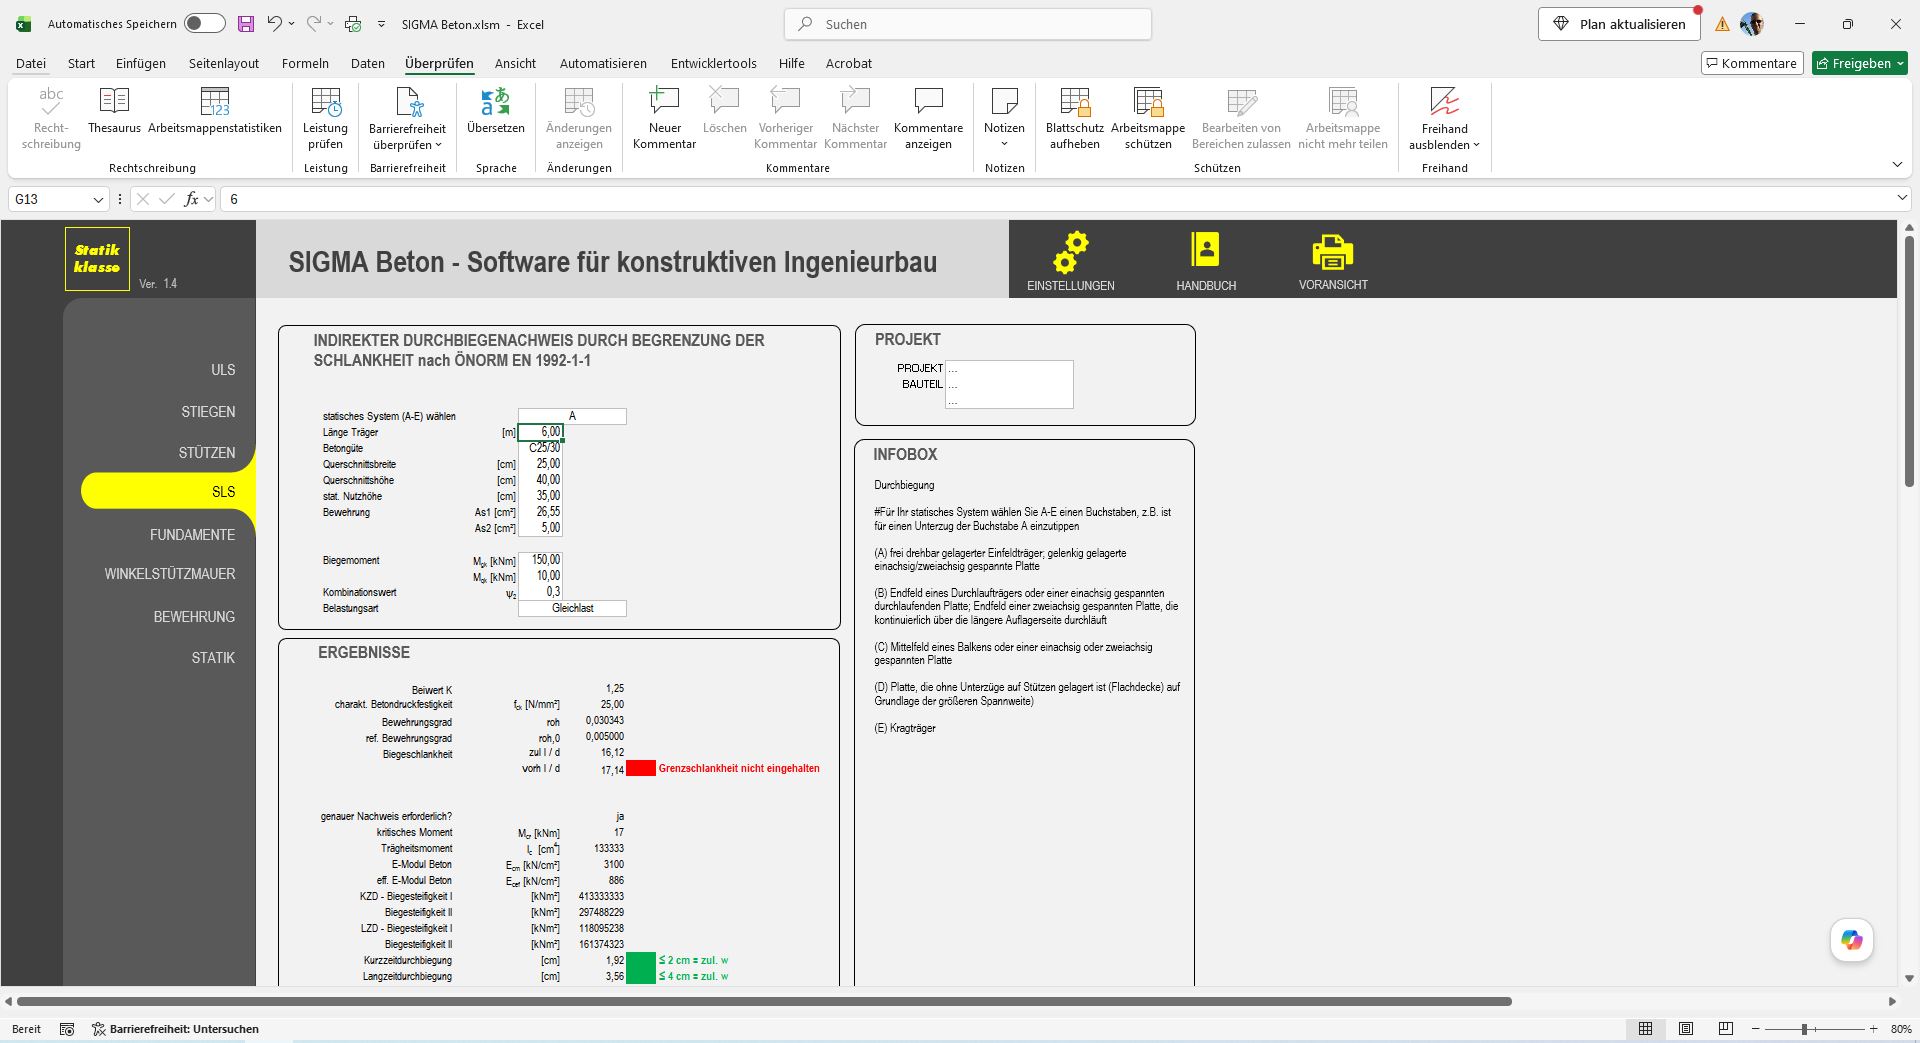
Task: Switch to the Einfügen ribbon tab
Action: pyautogui.click(x=141, y=63)
